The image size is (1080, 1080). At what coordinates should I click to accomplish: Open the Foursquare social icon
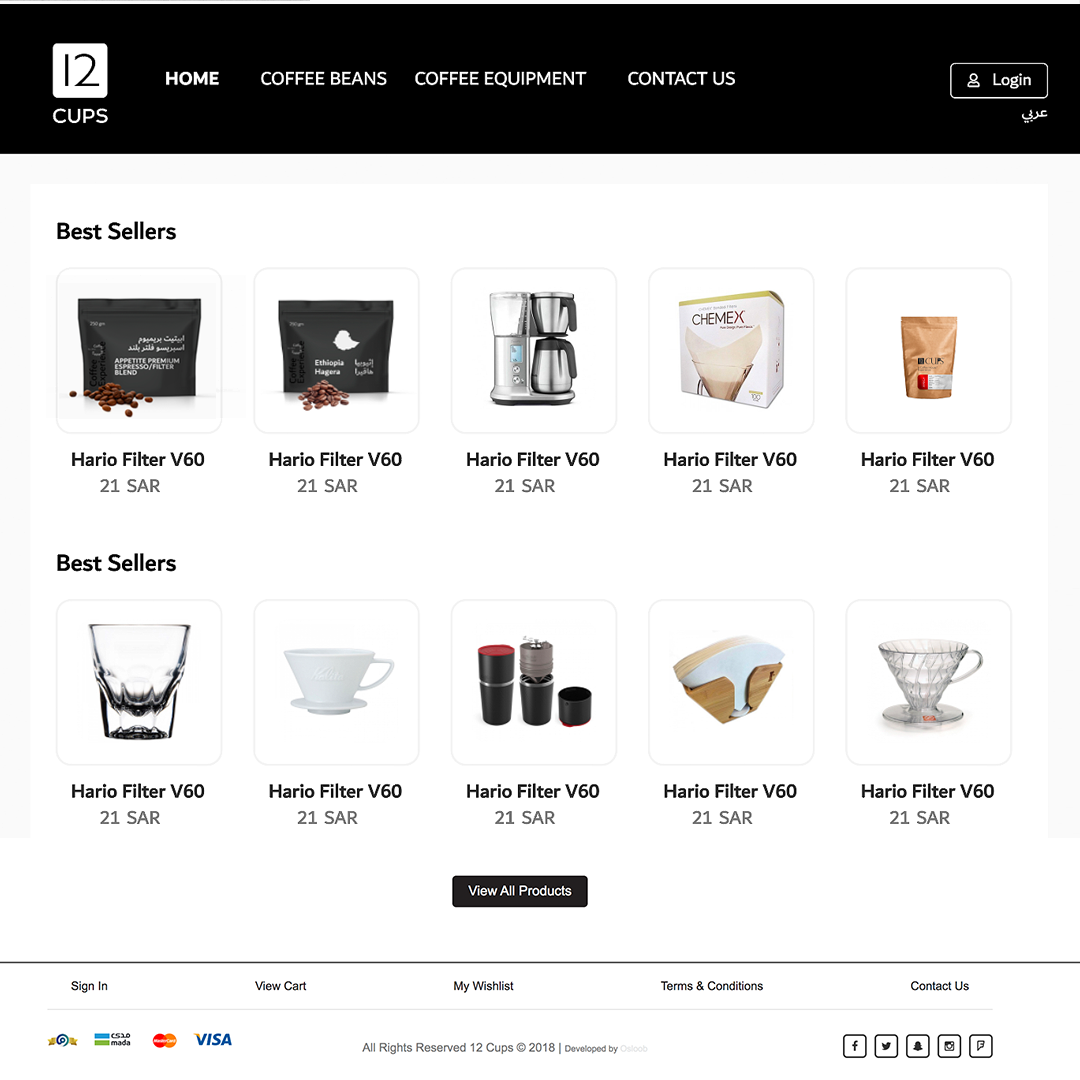point(981,1046)
